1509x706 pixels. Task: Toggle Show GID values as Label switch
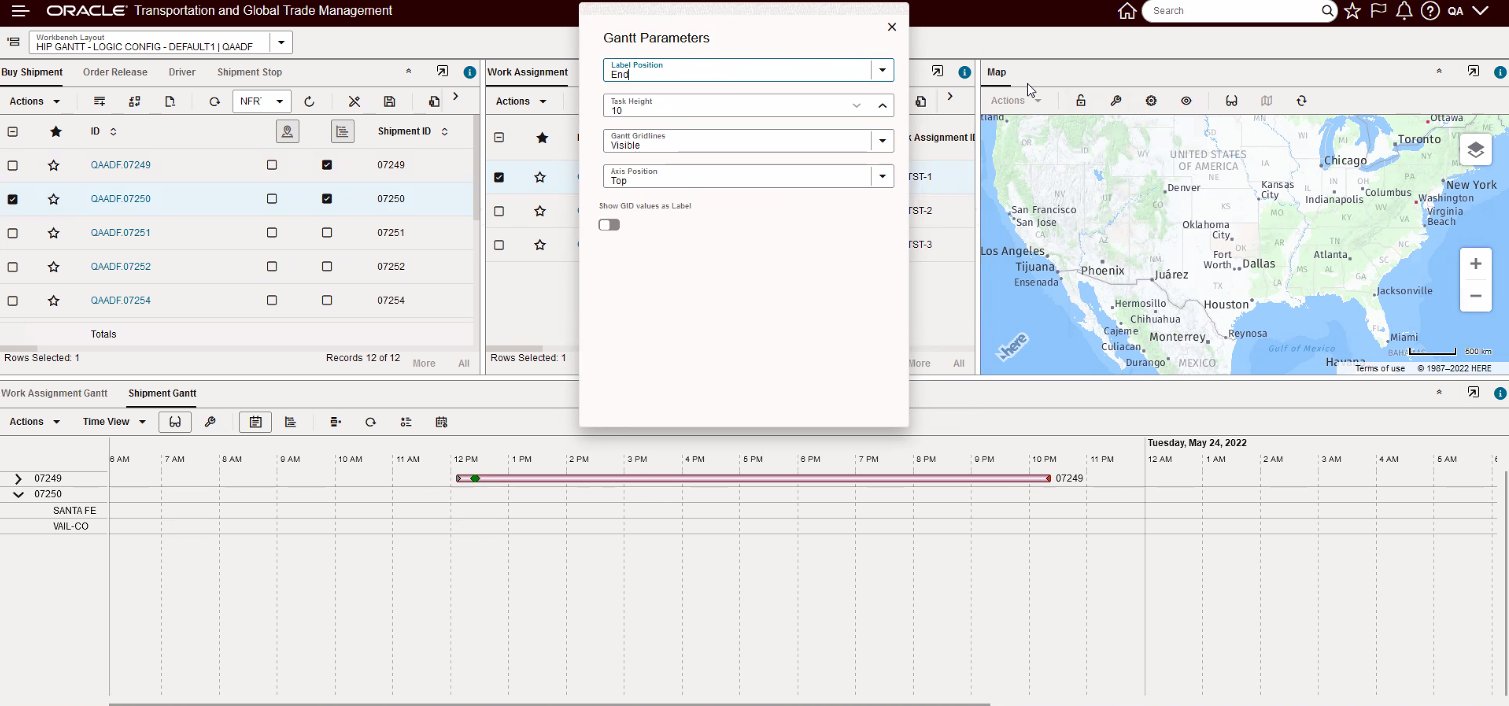click(x=609, y=225)
